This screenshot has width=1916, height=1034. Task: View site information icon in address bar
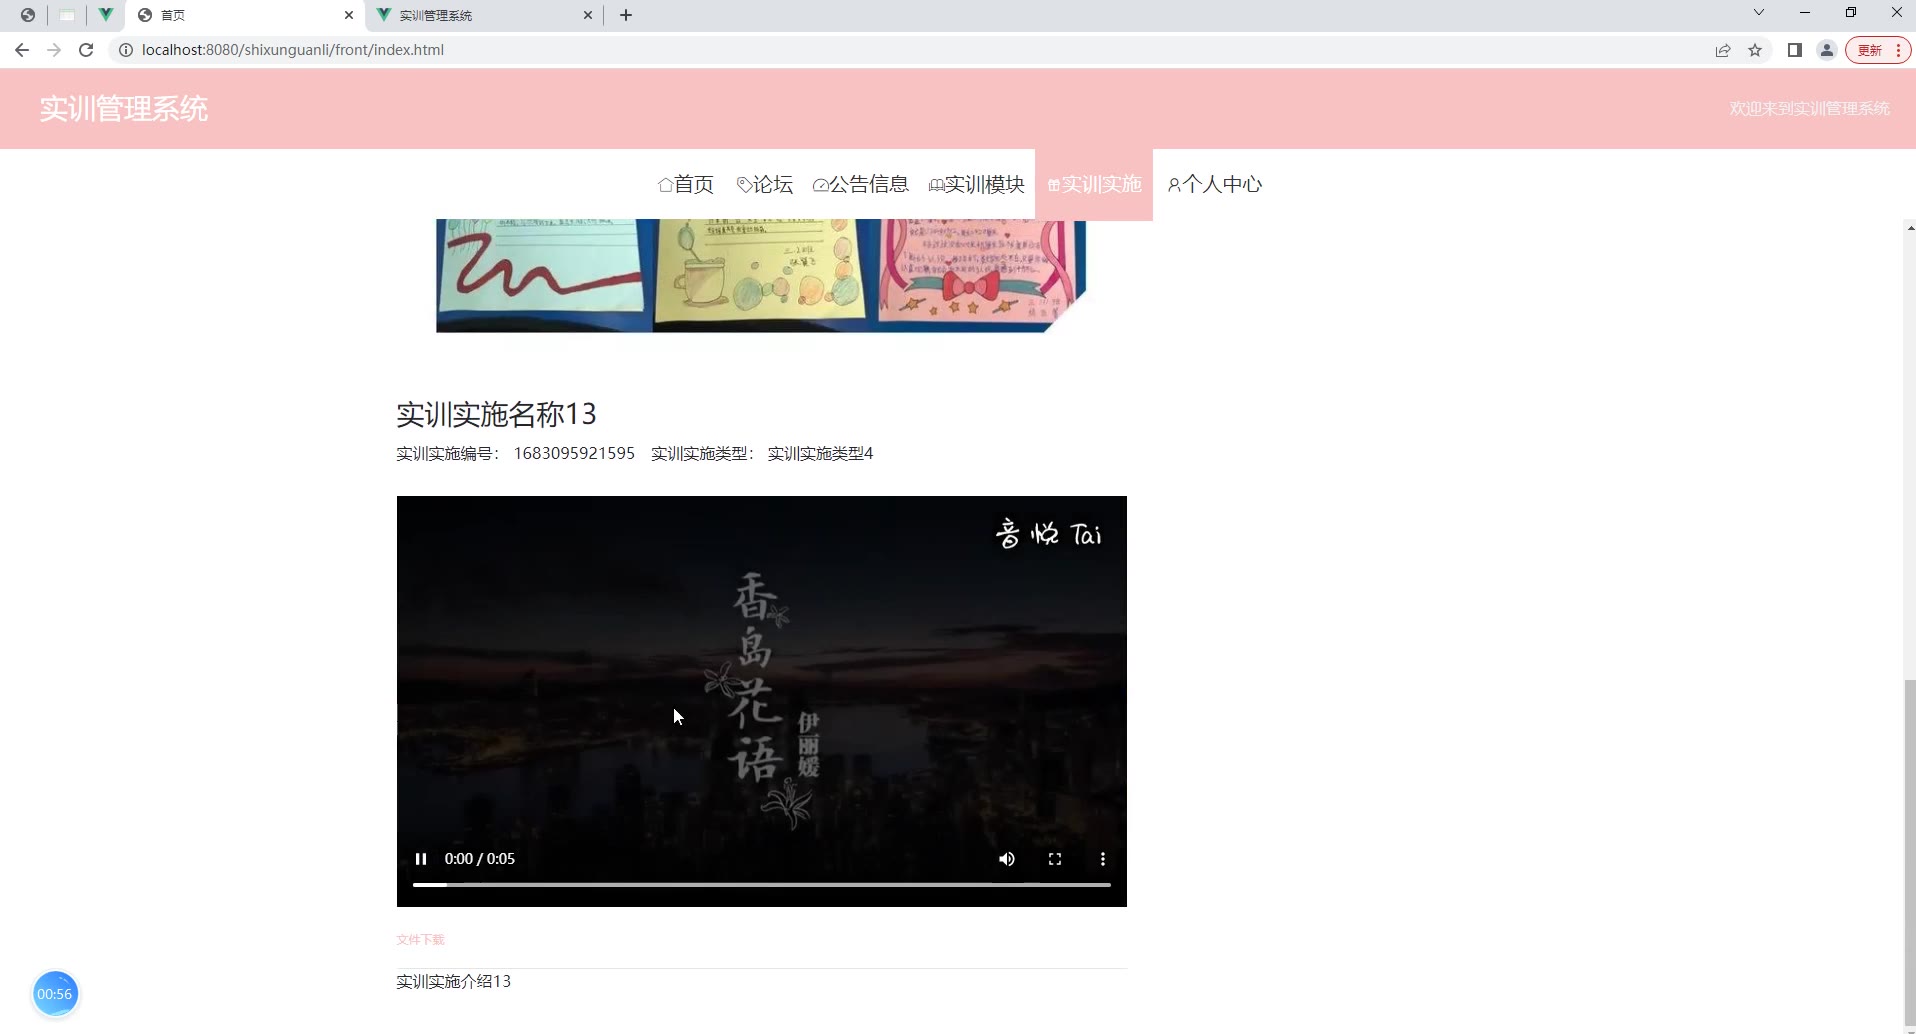point(126,50)
